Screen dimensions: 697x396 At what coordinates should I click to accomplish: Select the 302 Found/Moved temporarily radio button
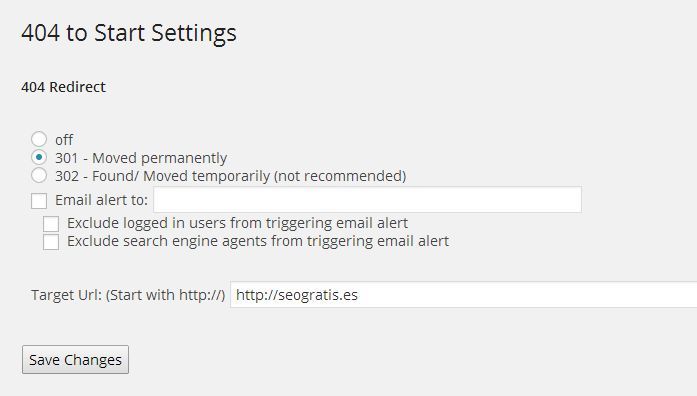coord(39,175)
